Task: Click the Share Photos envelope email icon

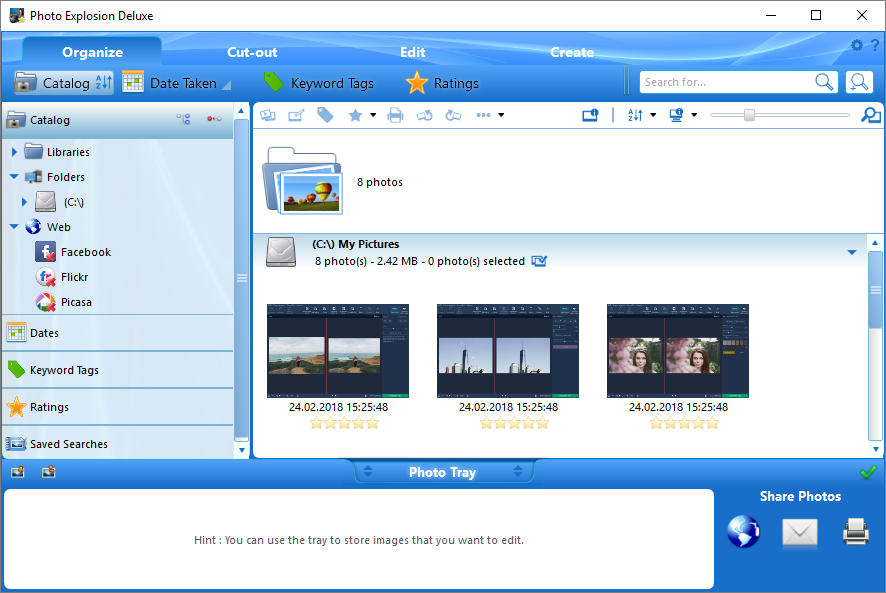Action: 800,532
